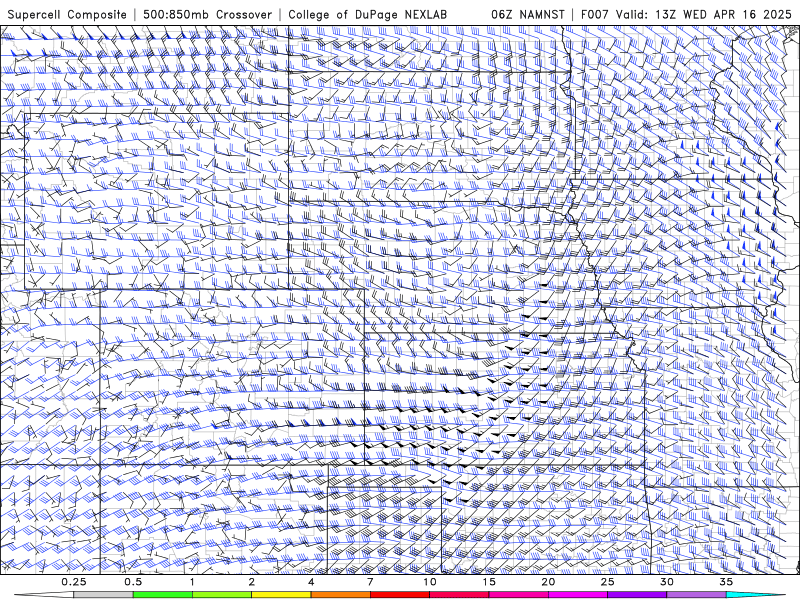Click the red segment between 7 and 10
This screenshot has height=600, width=800.
click(399, 595)
